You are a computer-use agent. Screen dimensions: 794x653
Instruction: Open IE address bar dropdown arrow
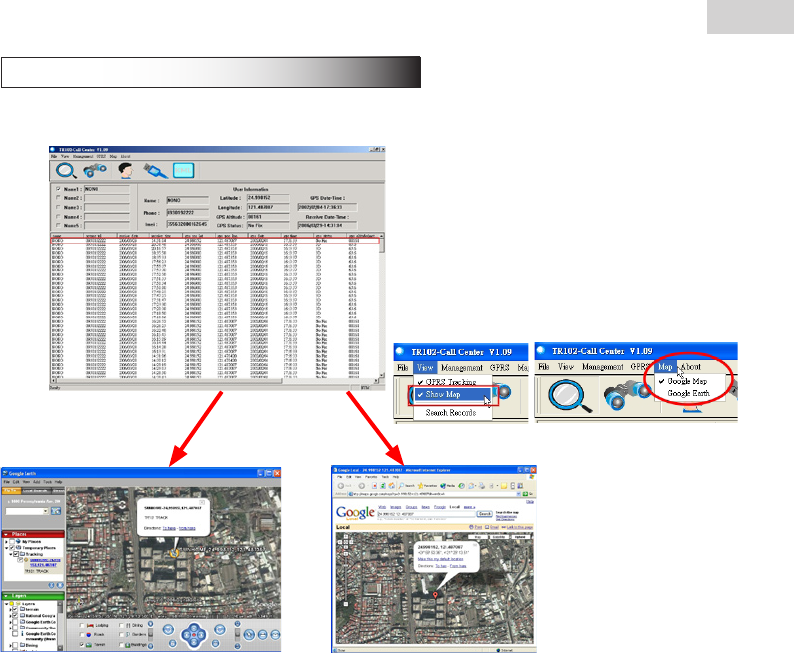click(x=519, y=494)
